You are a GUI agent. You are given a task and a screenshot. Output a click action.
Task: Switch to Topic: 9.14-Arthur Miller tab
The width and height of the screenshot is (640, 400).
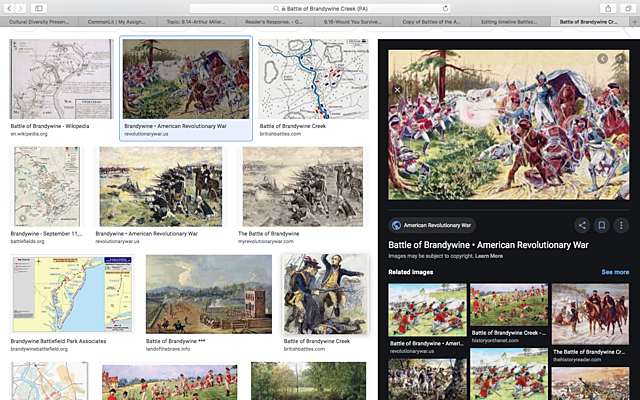[196, 22]
